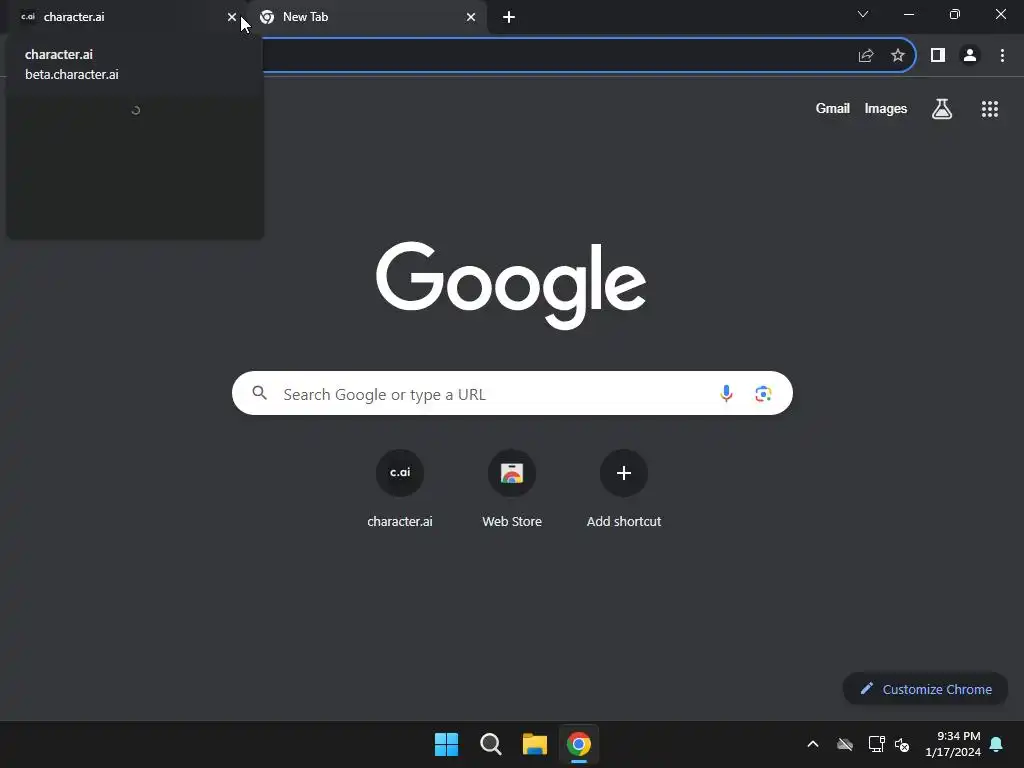Focus the Search Google or type a URL box
This screenshot has width=1024, height=768.
[x=512, y=393]
